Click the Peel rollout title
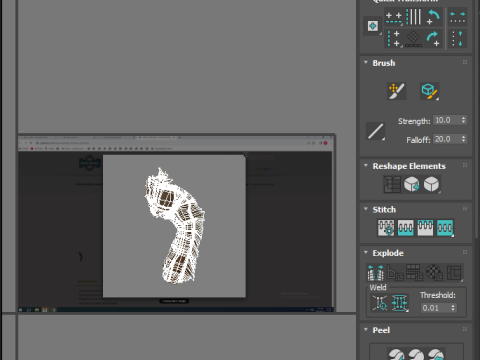Screen dimensions: 480x360 [x=381, y=330]
